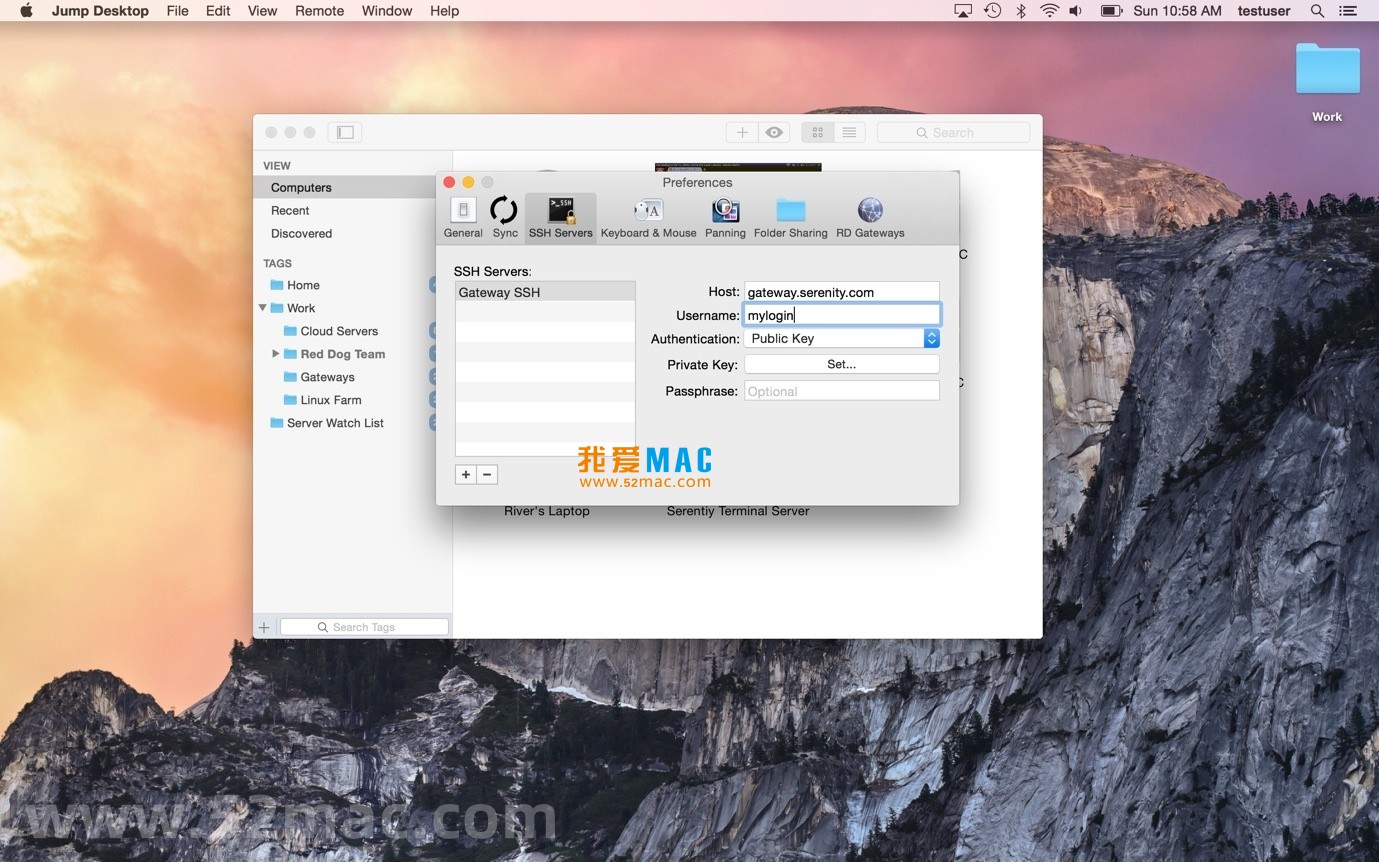The height and width of the screenshot is (862, 1379).
Task: Collapse the Work tag group
Action: click(x=263, y=308)
